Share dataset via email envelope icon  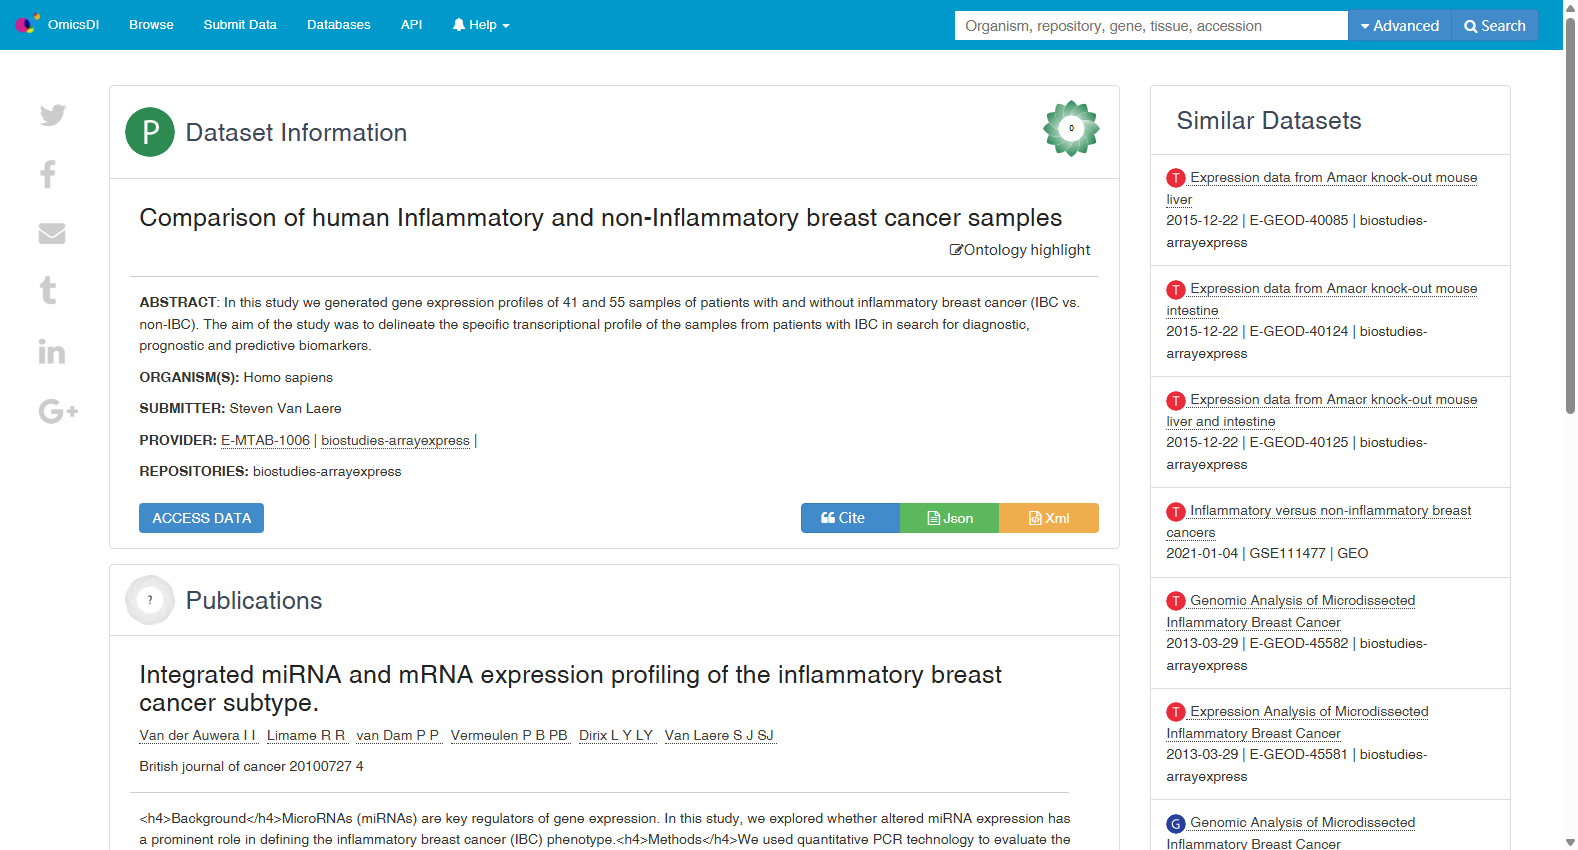tap(52, 233)
